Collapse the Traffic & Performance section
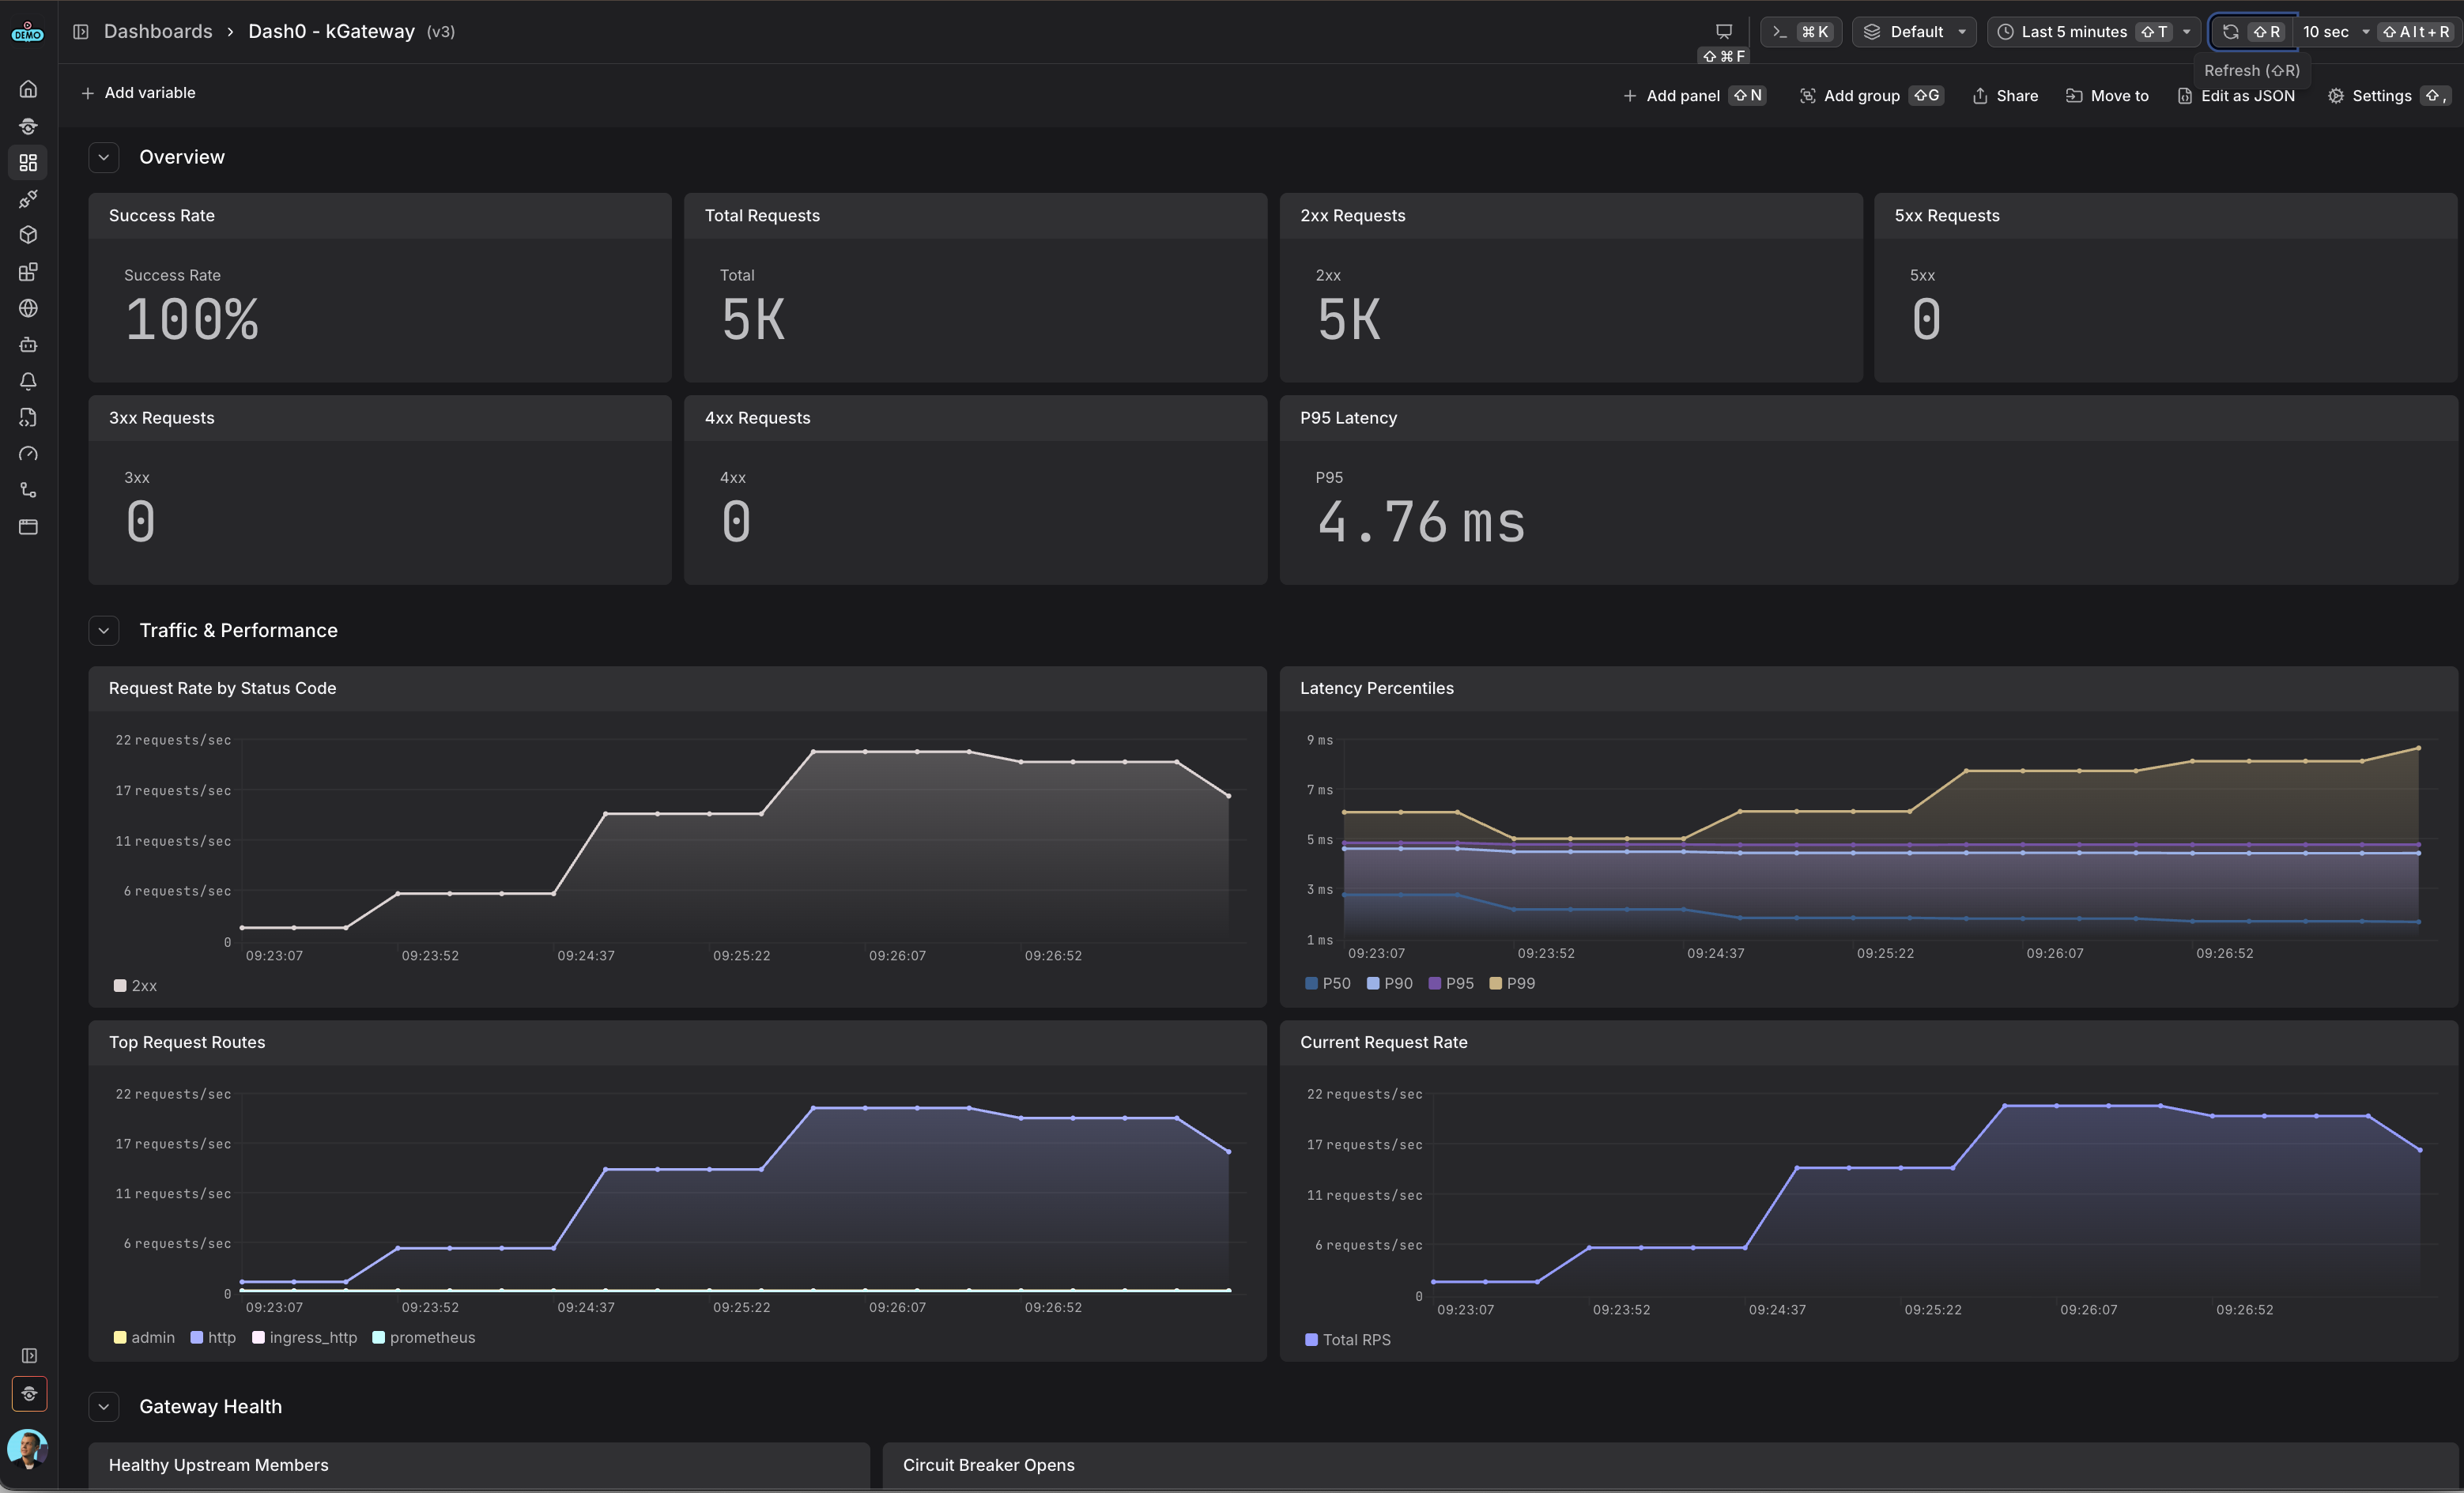Screen dimensions: 2464x1493 (104, 630)
